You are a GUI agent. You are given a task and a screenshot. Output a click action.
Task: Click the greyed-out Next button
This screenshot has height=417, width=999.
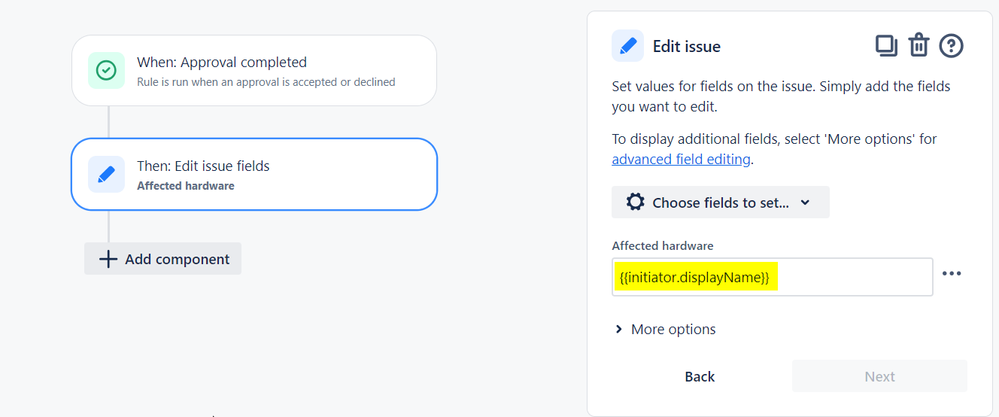[x=879, y=376]
